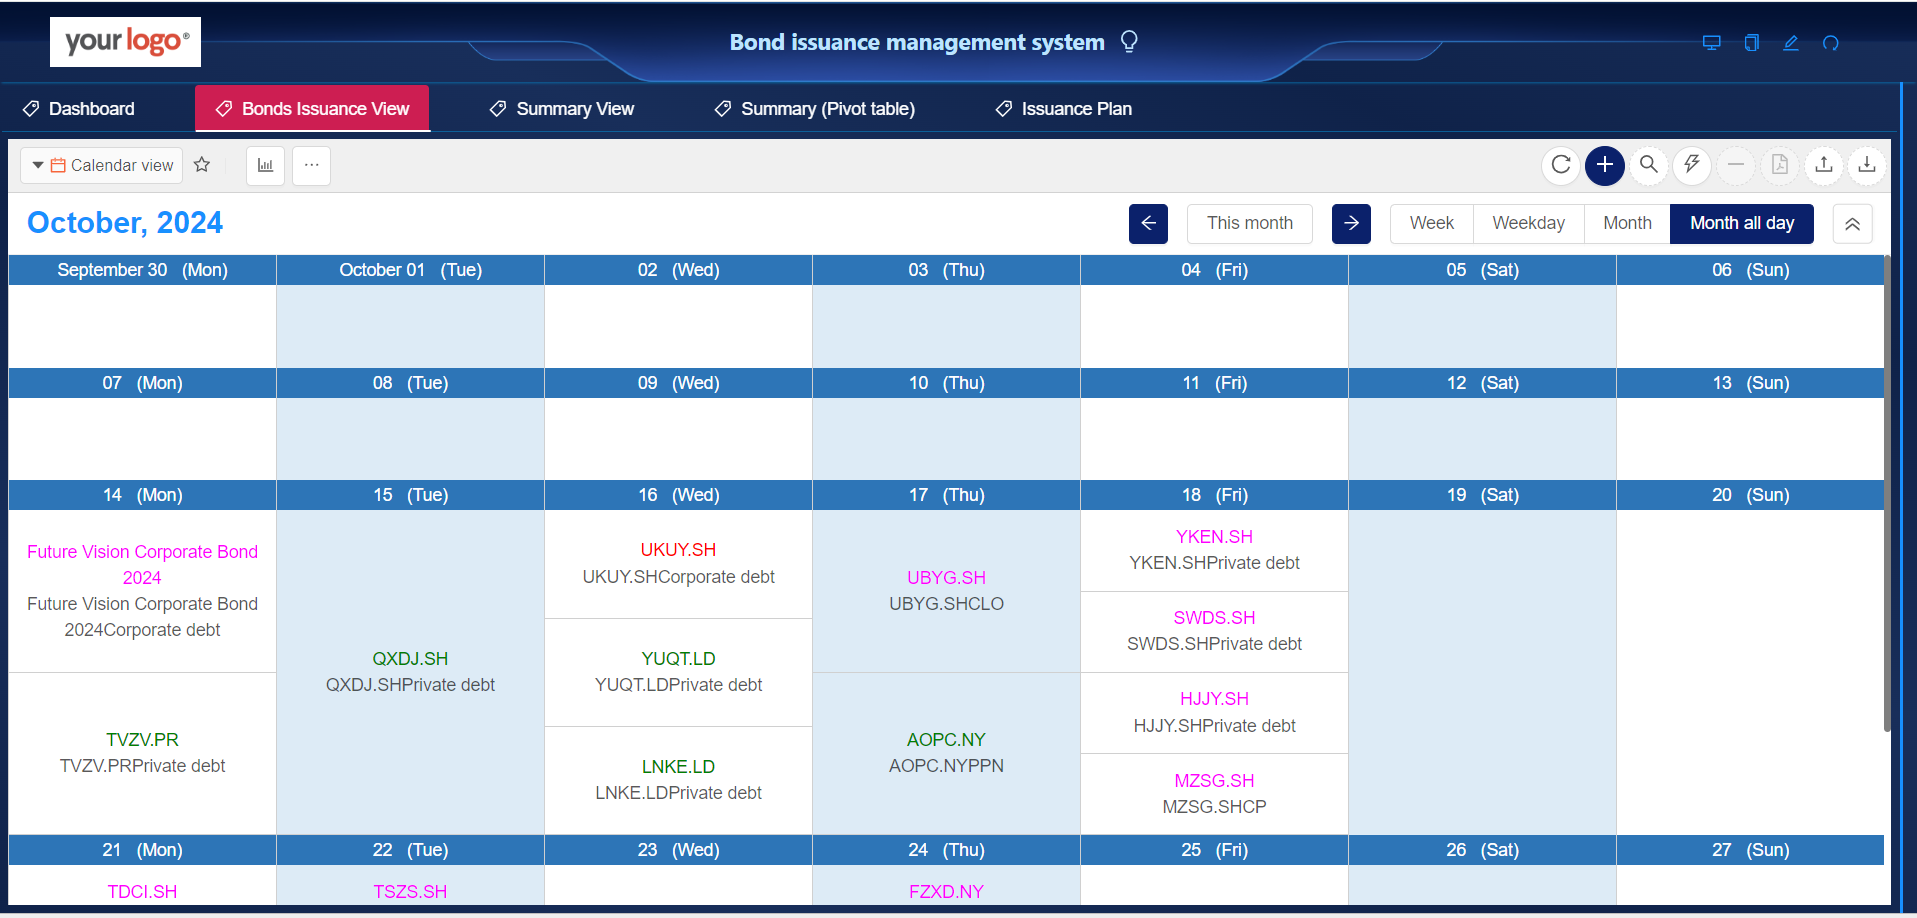Click the minus remove icon
Image resolution: width=1917 pixels, height=918 pixels.
coord(1736,165)
